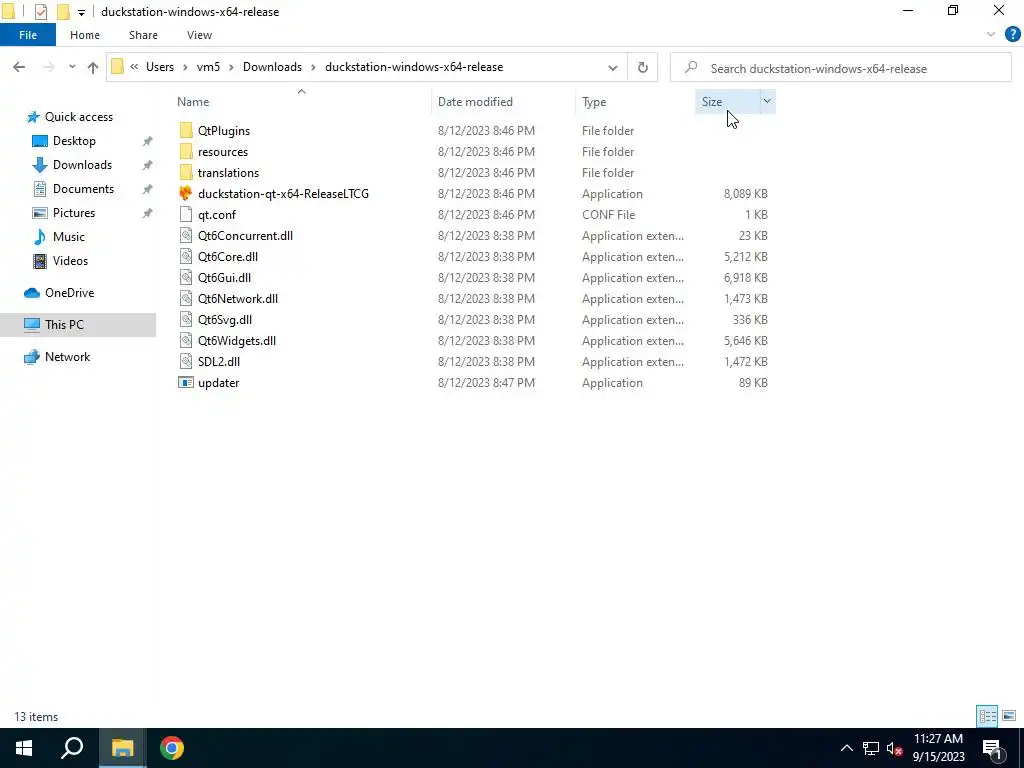Open network status in system tray

point(871,748)
